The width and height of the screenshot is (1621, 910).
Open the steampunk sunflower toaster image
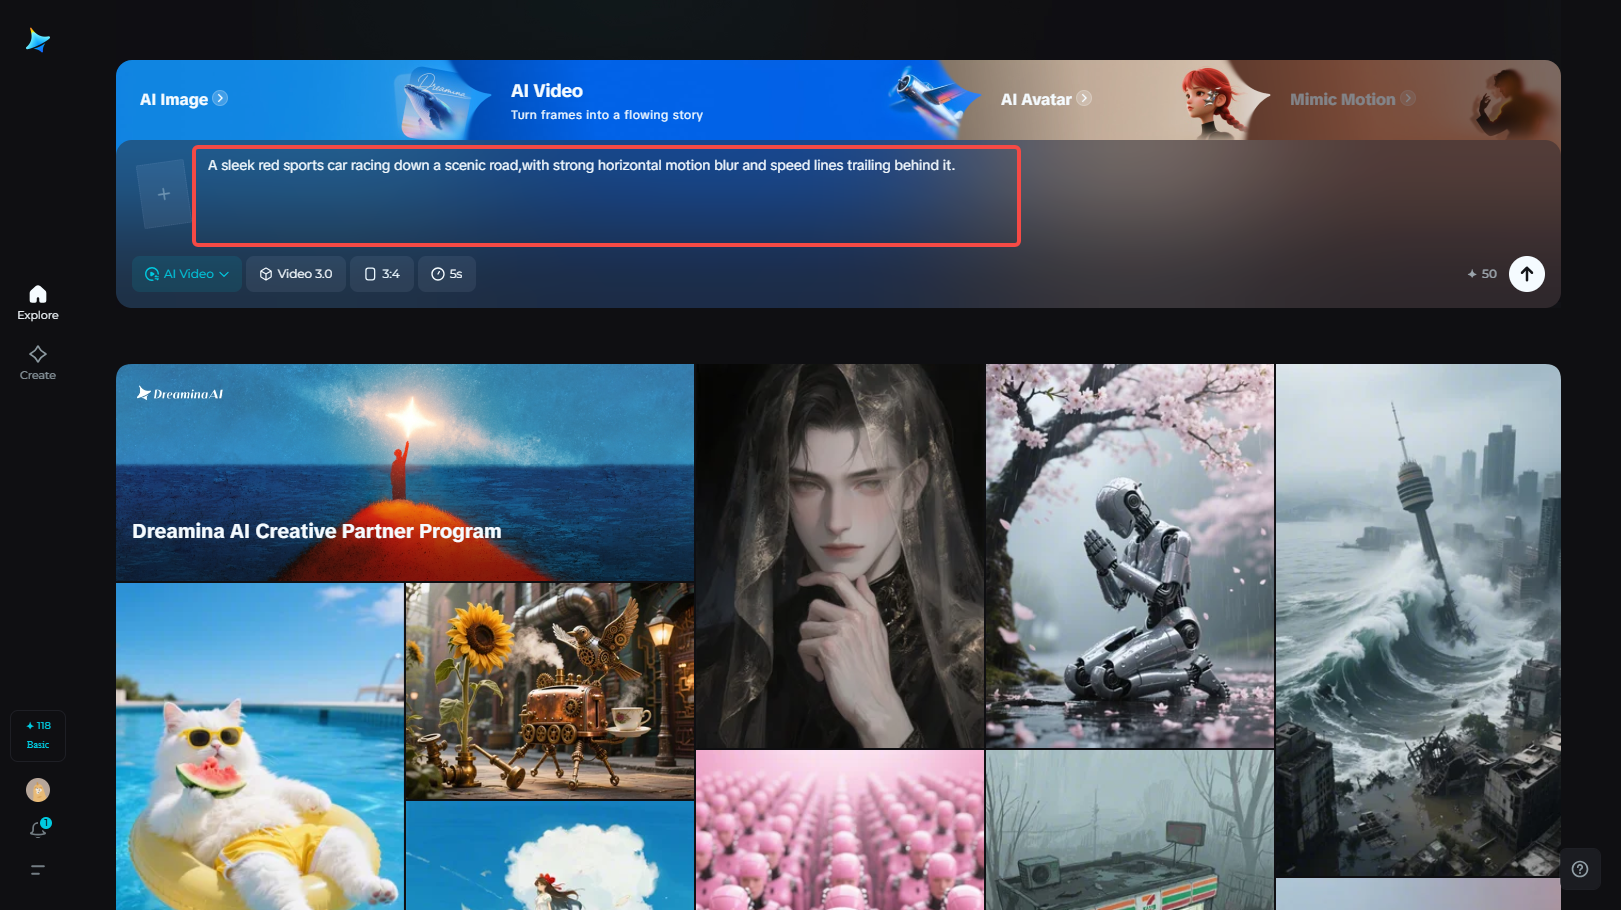click(x=550, y=691)
